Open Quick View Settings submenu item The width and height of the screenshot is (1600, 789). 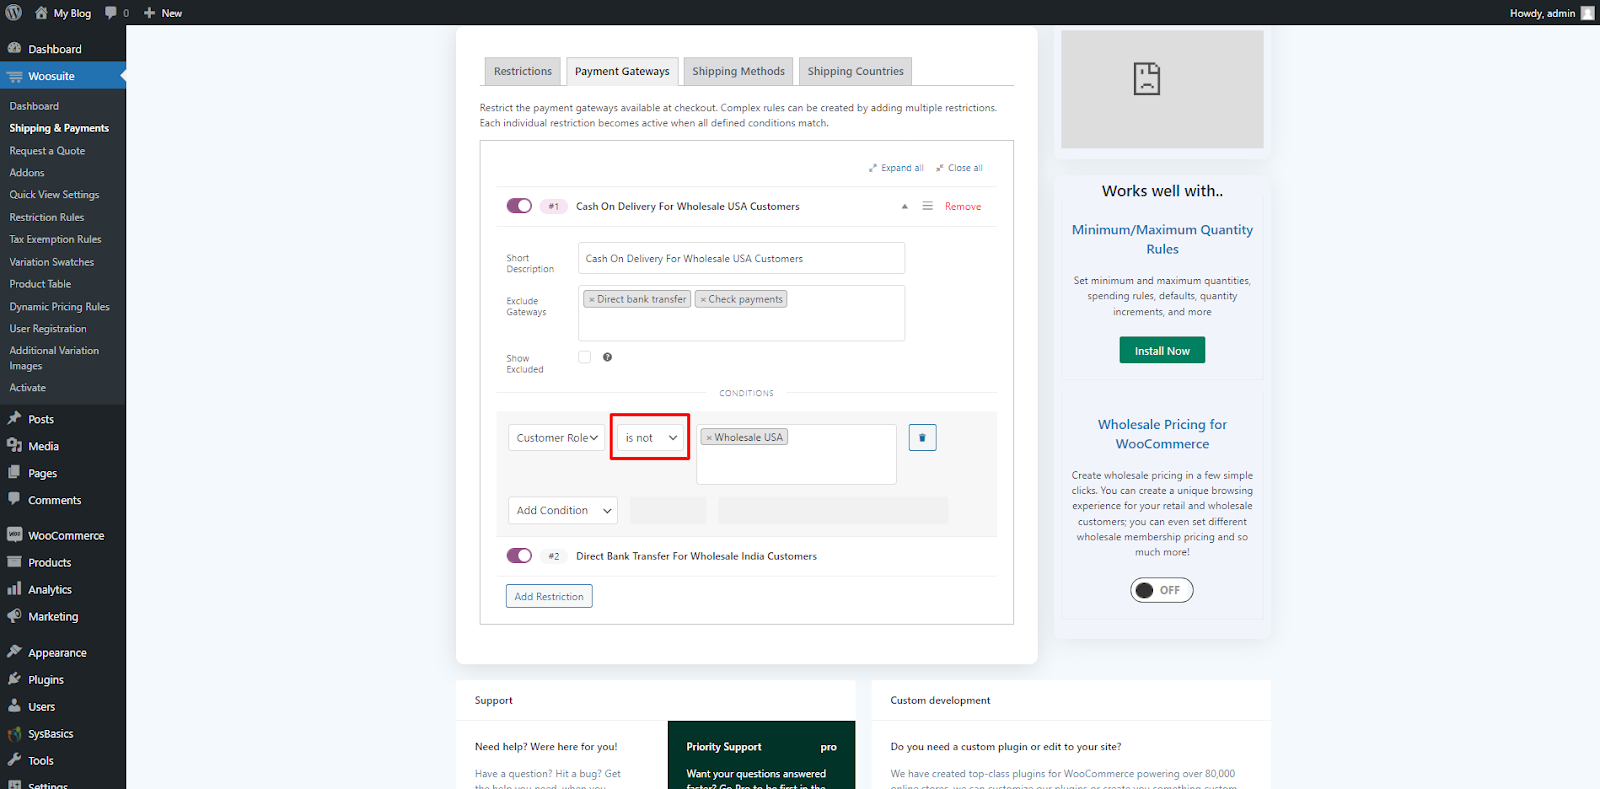point(54,195)
